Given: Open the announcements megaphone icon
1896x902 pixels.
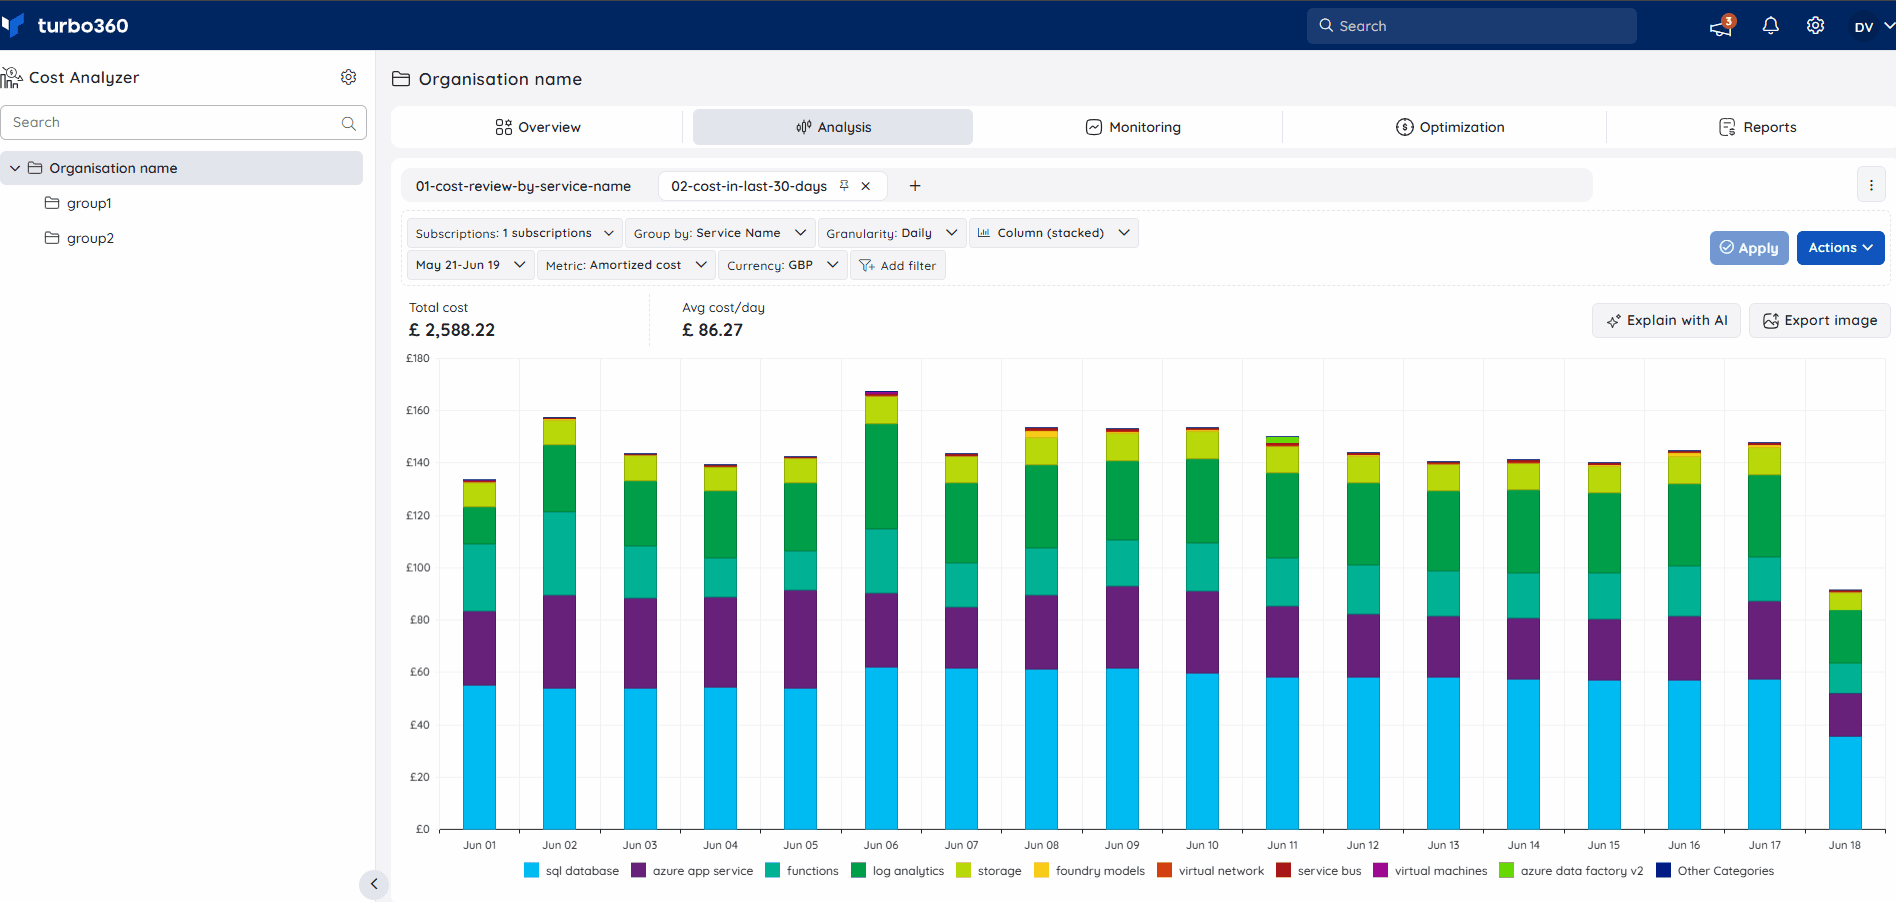Looking at the screenshot, I should coord(1721,26).
